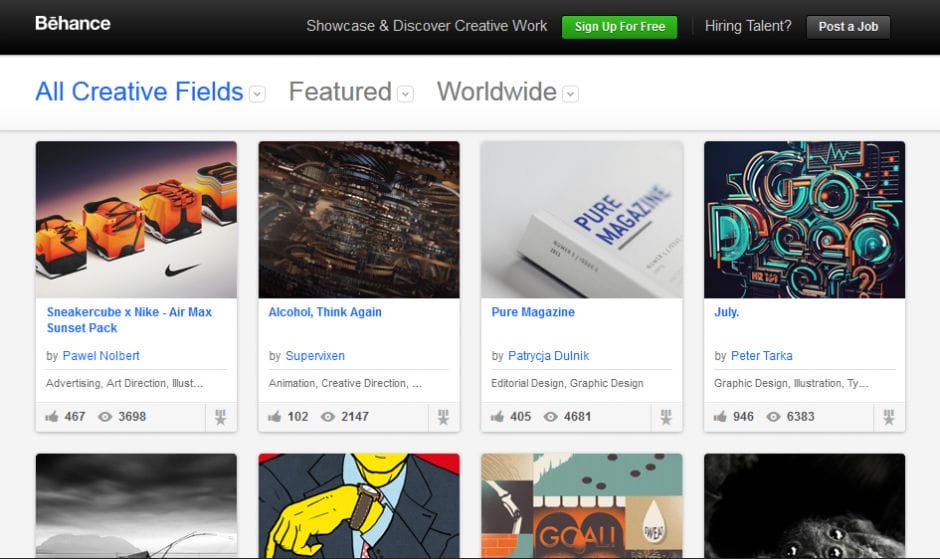Open the Alcohol, Think Again thumbnail

(x=359, y=220)
